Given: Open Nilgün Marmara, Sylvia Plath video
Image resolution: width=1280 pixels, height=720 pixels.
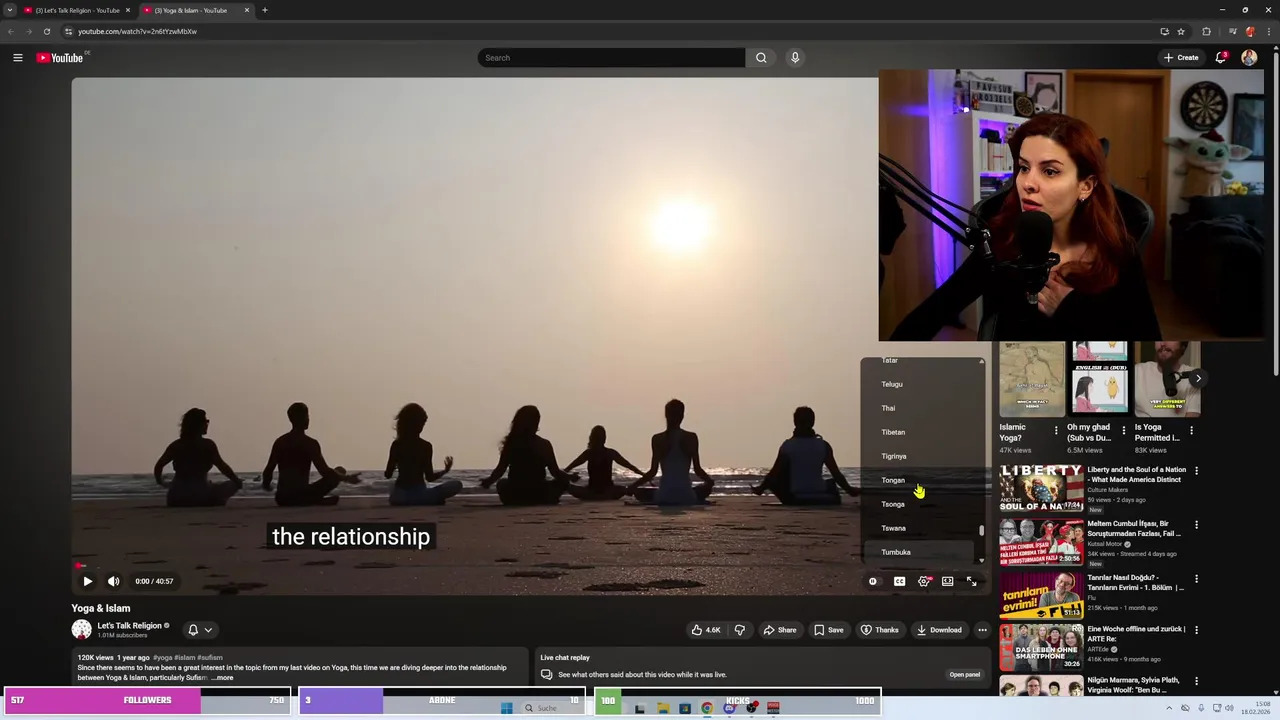Looking at the screenshot, I should pyautogui.click(x=1133, y=685).
